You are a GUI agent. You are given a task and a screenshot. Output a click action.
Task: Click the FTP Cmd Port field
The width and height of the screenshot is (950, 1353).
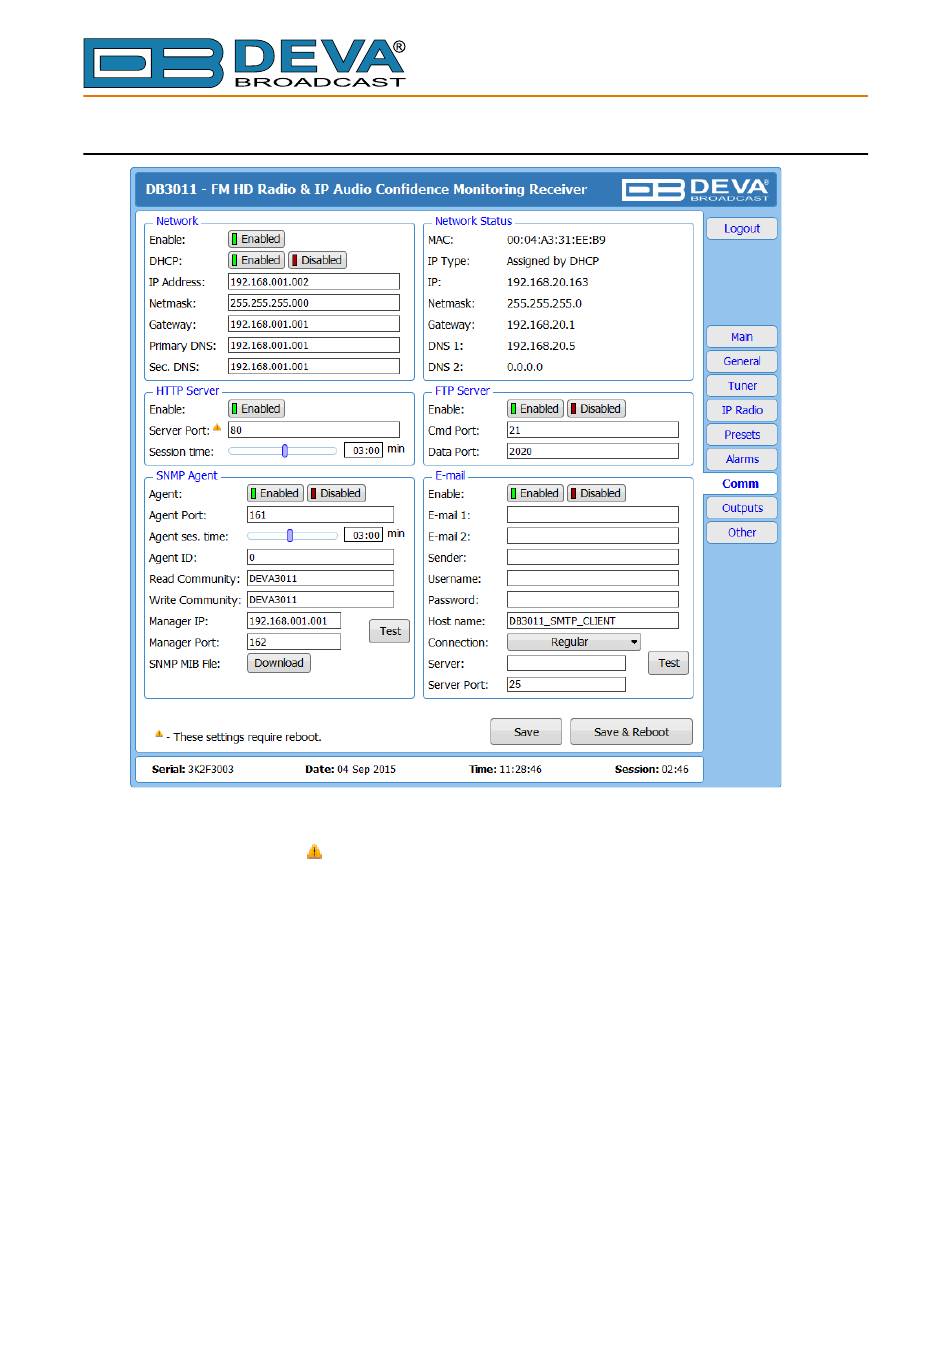pyautogui.click(x=593, y=430)
